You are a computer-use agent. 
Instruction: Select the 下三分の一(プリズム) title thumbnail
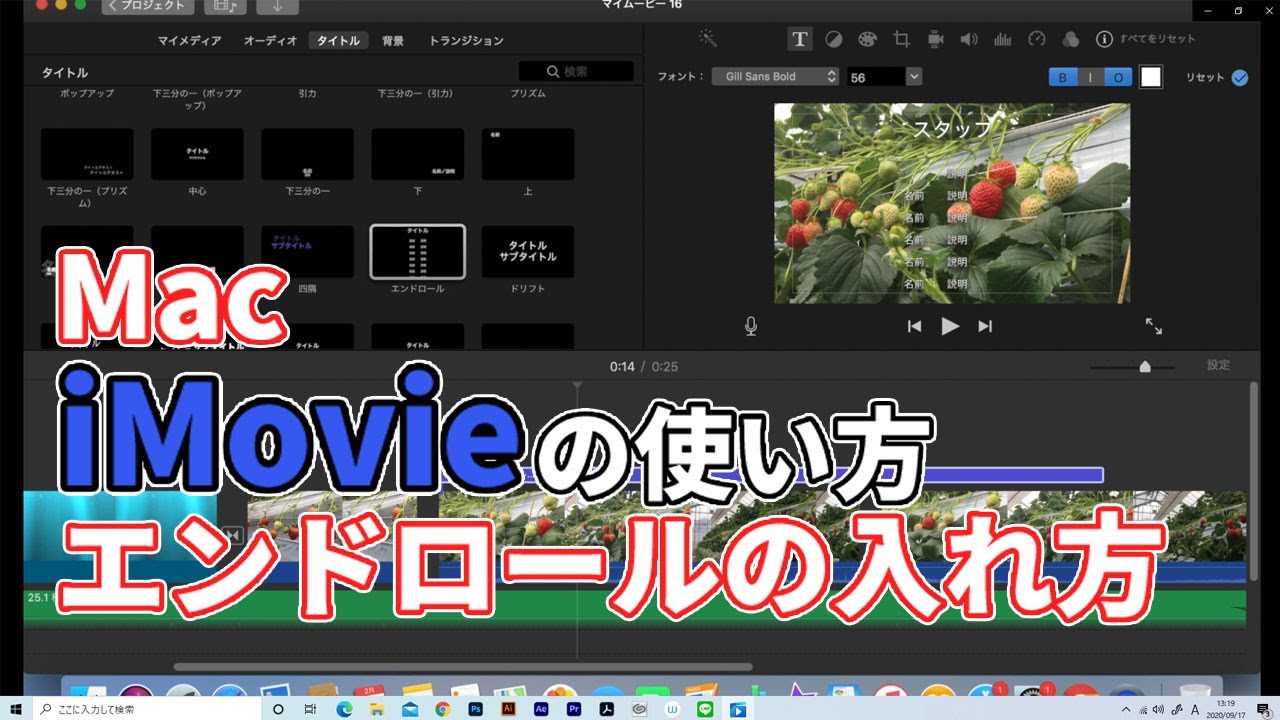(87, 154)
